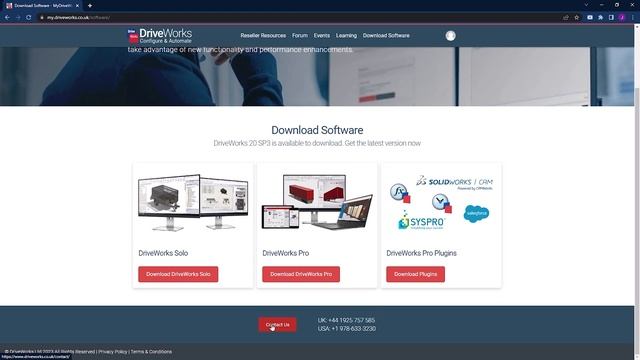Go back with the browser back arrow

7,18
